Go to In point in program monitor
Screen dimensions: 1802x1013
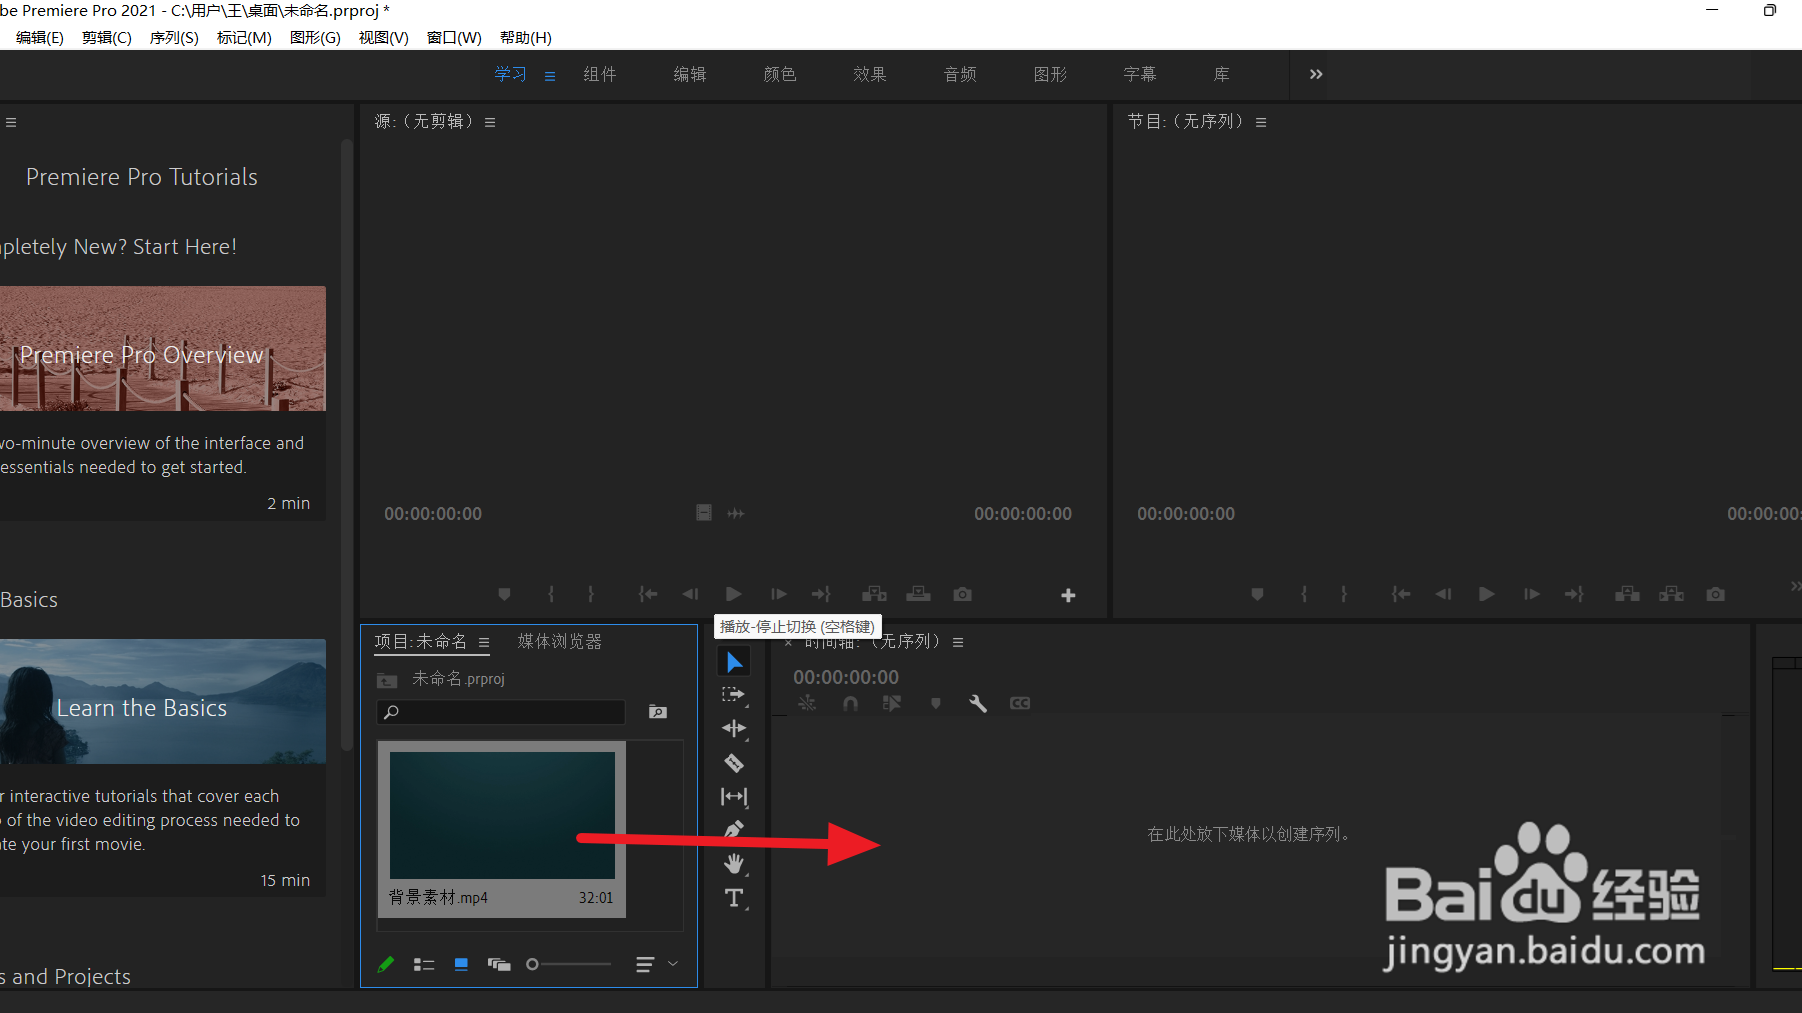pyautogui.click(x=1401, y=594)
